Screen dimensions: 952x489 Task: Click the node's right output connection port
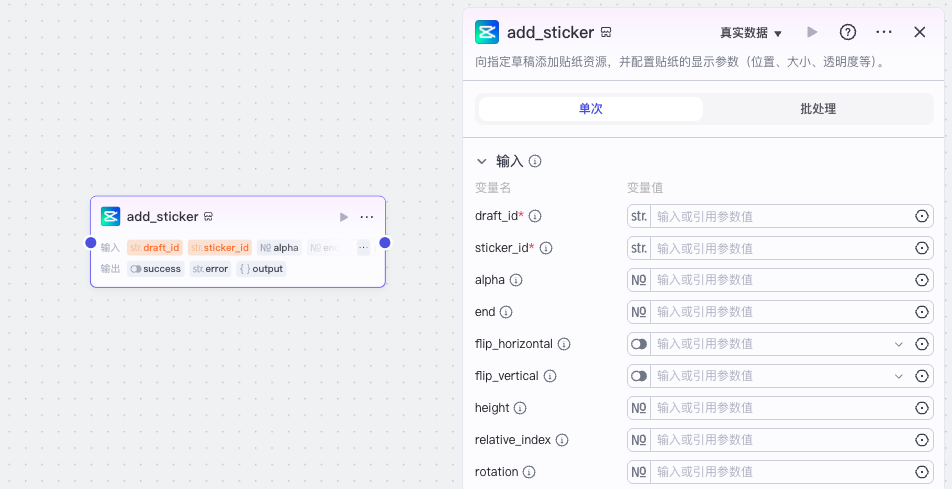(x=385, y=243)
